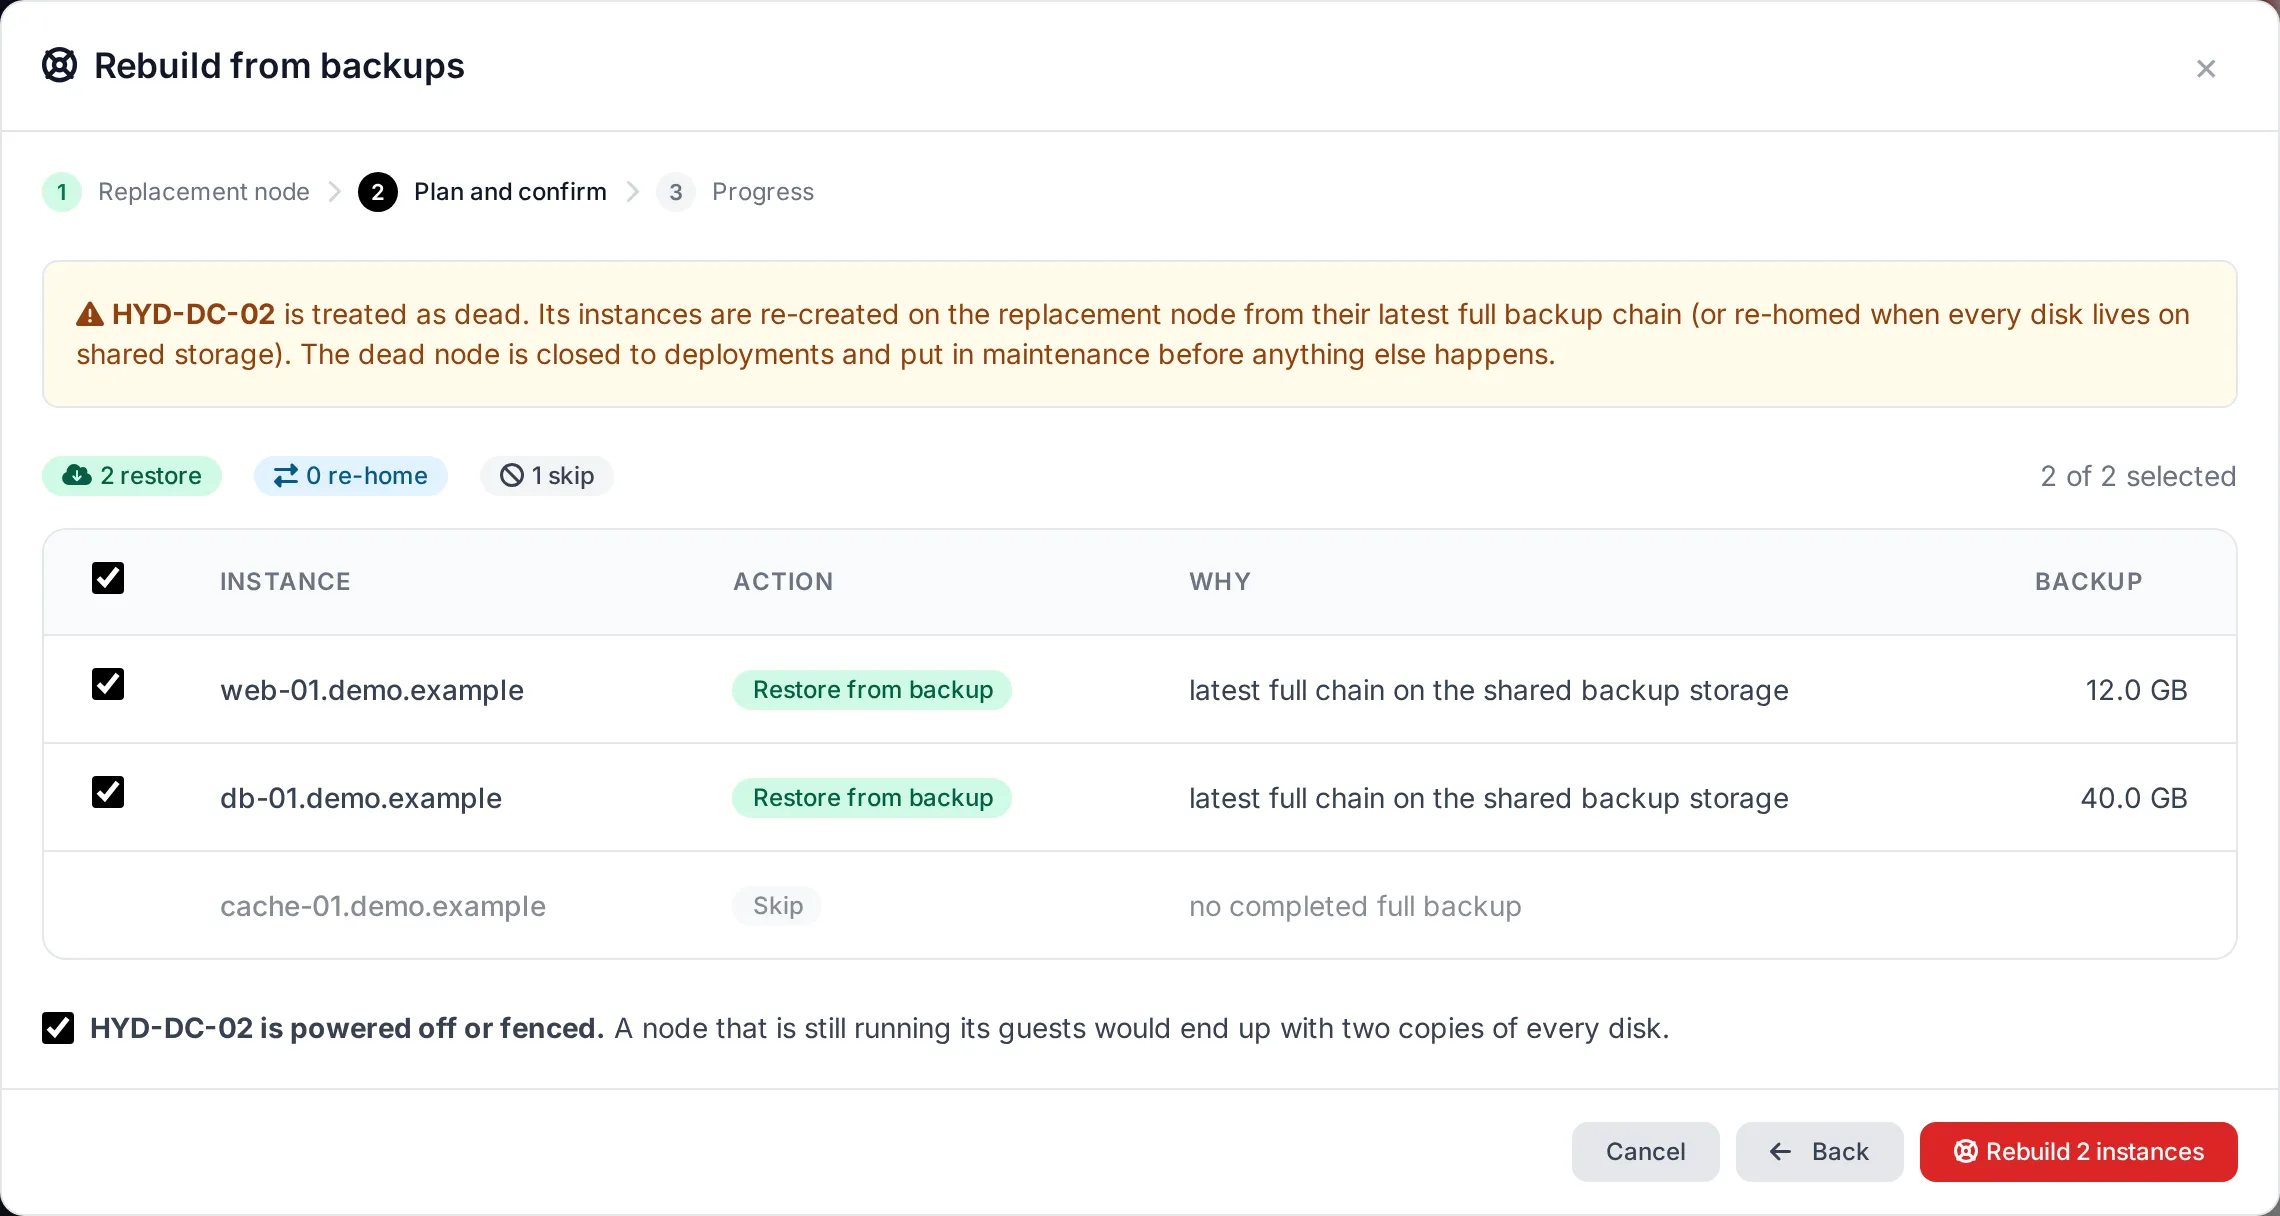Click the 40.0 GB backup size

pyautogui.click(x=2134, y=798)
